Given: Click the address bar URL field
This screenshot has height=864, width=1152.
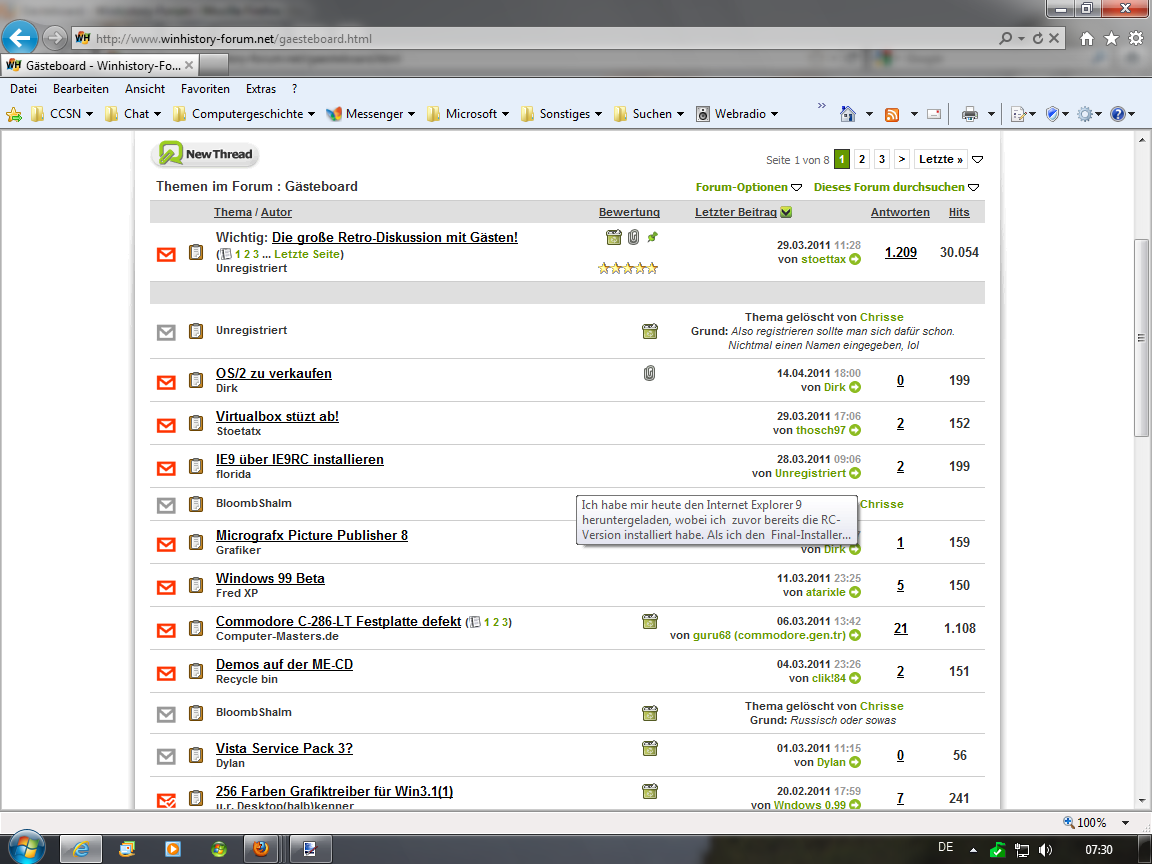Looking at the screenshot, I should click(x=540, y=39).
